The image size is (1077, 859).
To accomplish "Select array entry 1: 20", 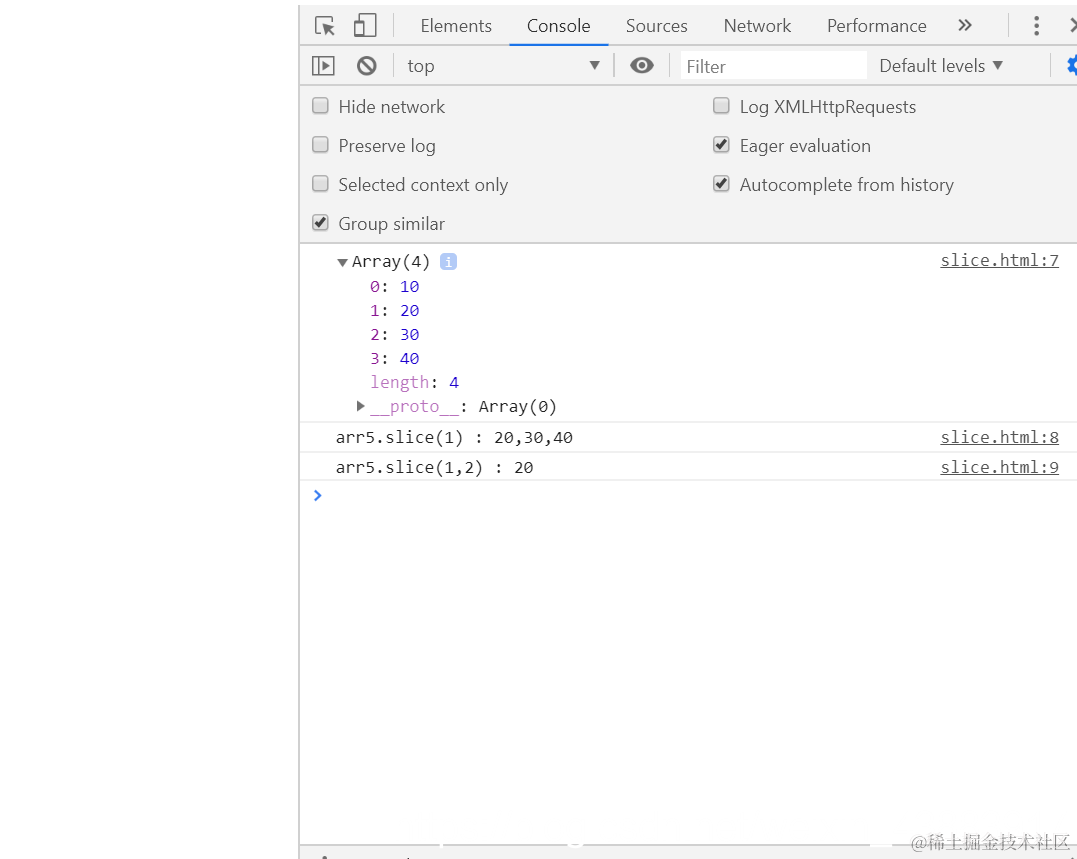I will (x=394, y=311).
